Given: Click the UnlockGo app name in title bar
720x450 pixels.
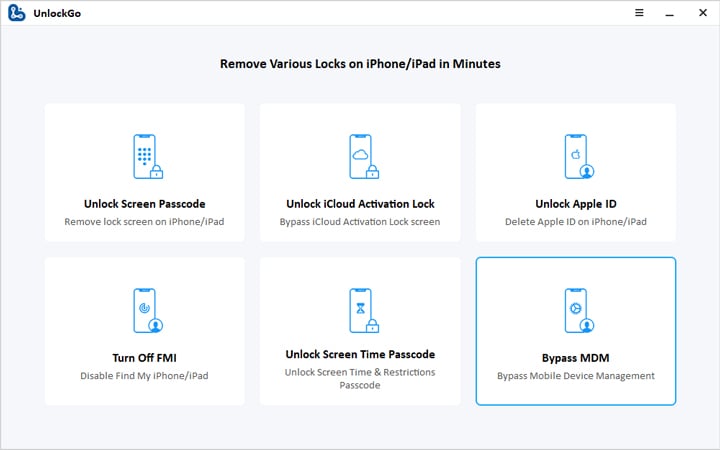Looking at the screenshot, I should (57, 13).
